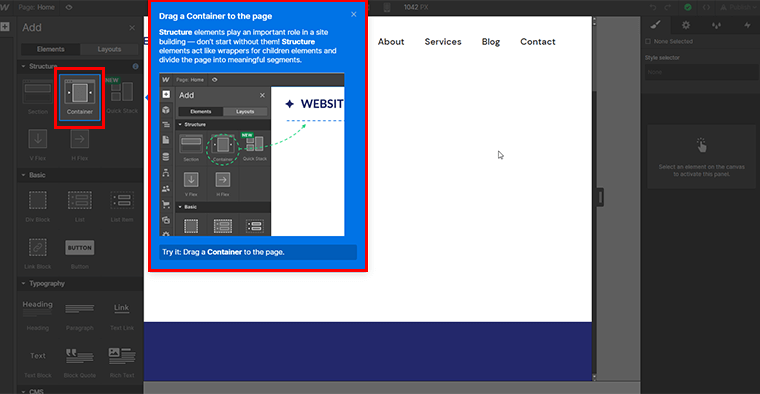Open the Style brush panel tab

click(x=655, y=25)
